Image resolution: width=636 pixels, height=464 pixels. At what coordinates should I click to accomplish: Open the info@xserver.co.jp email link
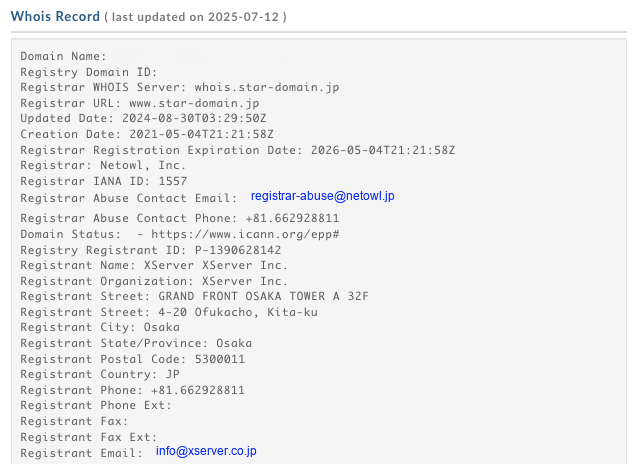tap(206, 451)
